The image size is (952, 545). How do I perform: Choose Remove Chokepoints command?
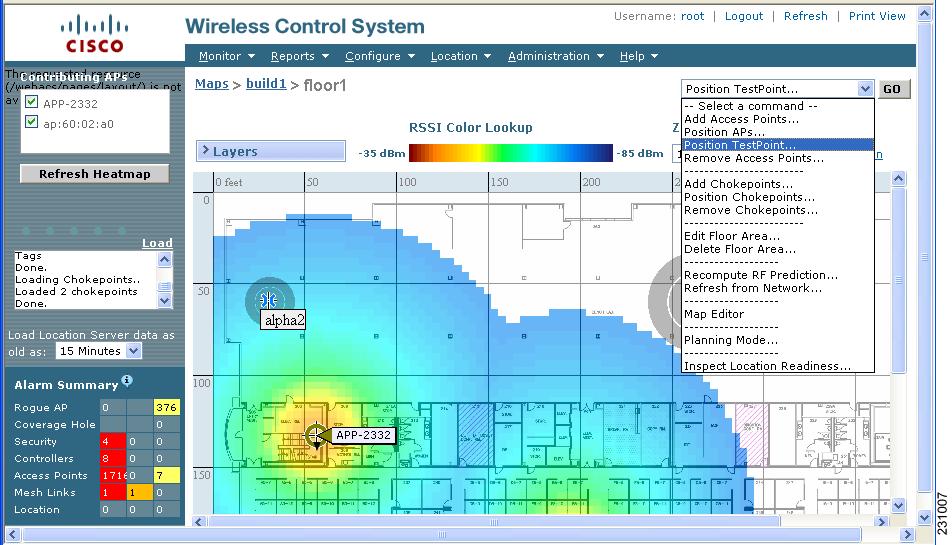point(777,210)
